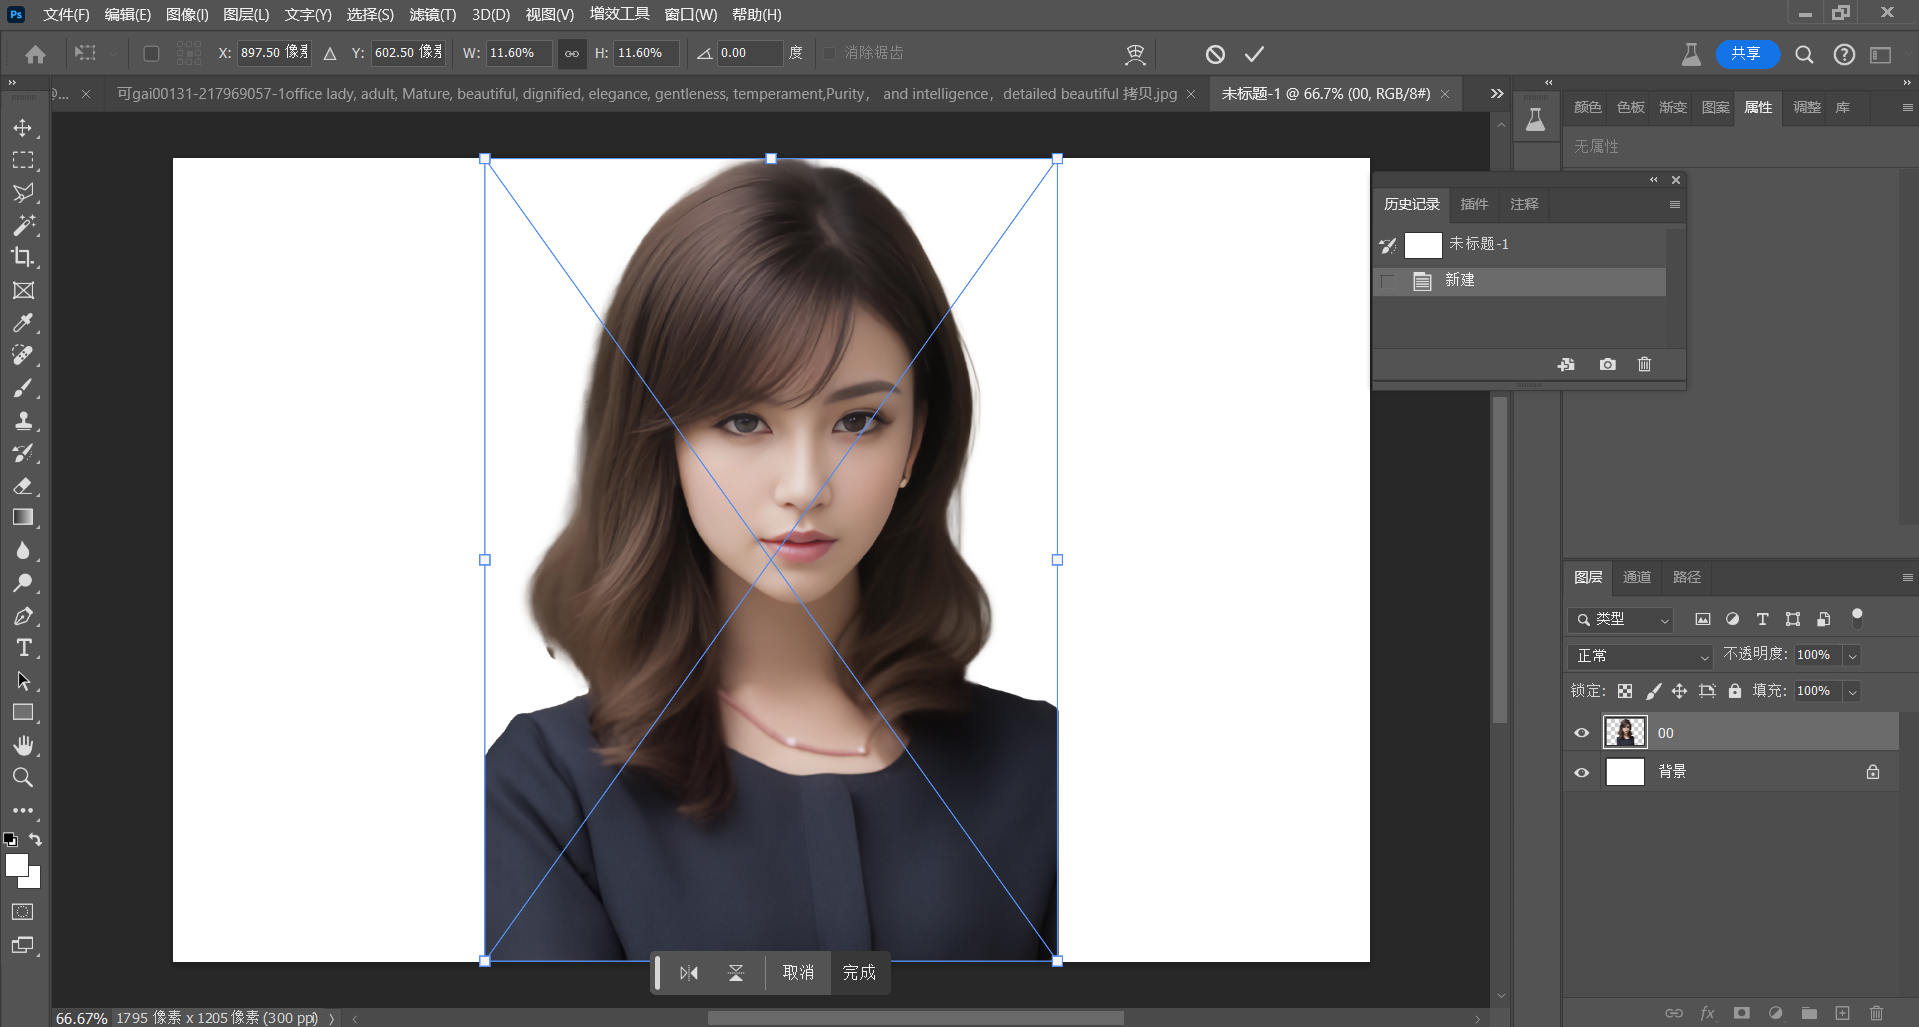Viewport: 1919px width, 1027px height.
Task: Select the Gradient tool
Action: pyautogui.click(x=23, y=518)
